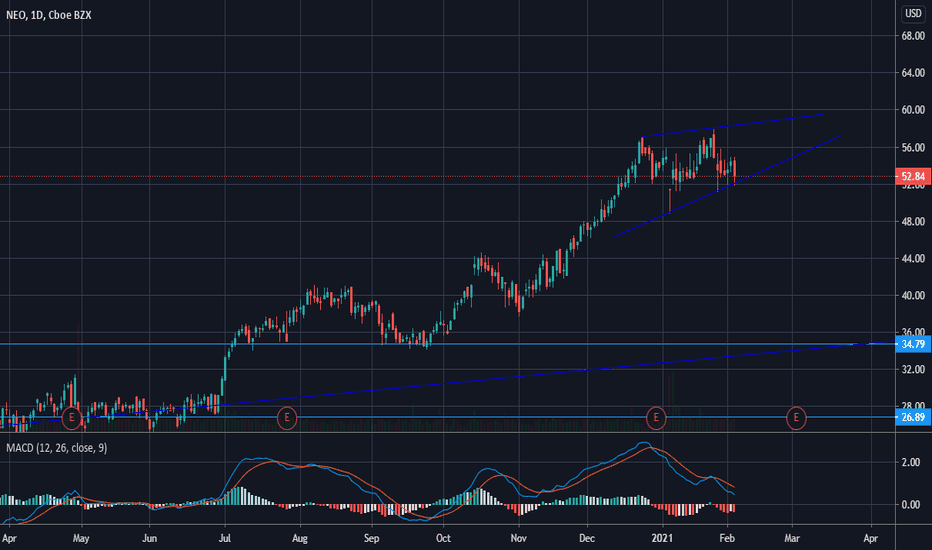Click the MACD (12, 26, close, 9) indicator legend
The image size is (932, 550).
56,448
